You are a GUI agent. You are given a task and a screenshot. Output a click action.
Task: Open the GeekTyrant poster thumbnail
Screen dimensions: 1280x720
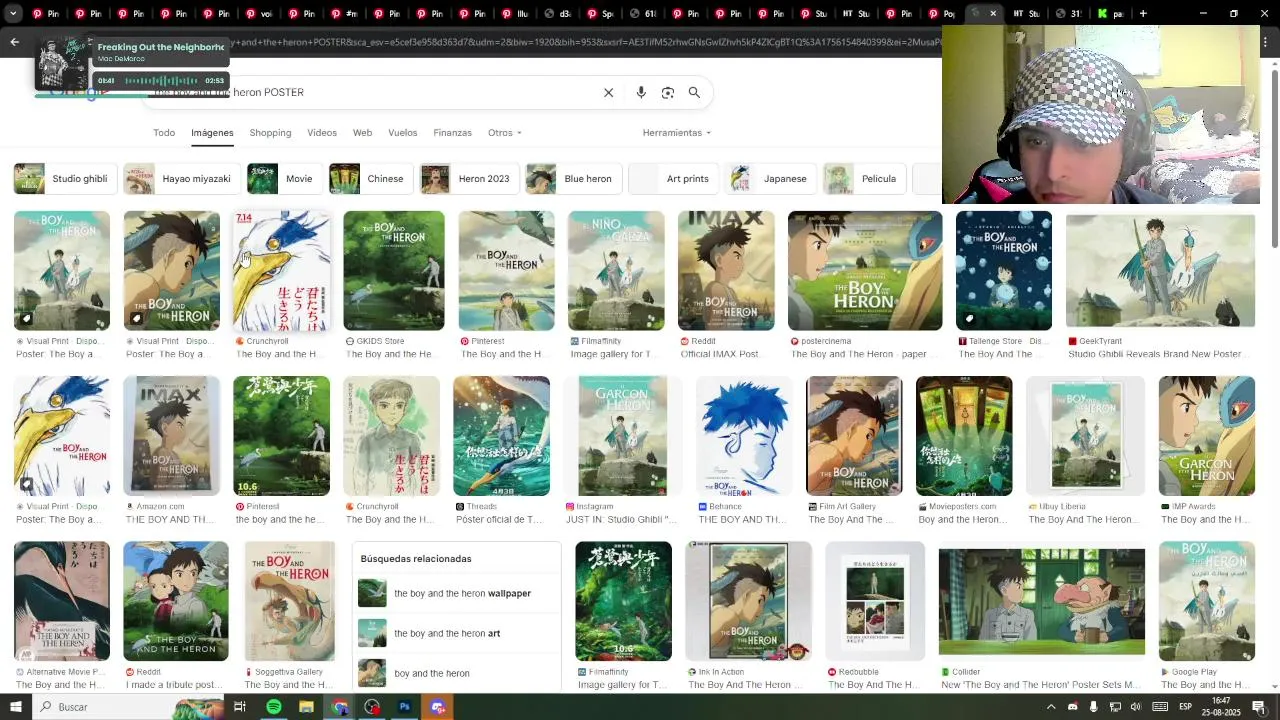pos(1160,270)
